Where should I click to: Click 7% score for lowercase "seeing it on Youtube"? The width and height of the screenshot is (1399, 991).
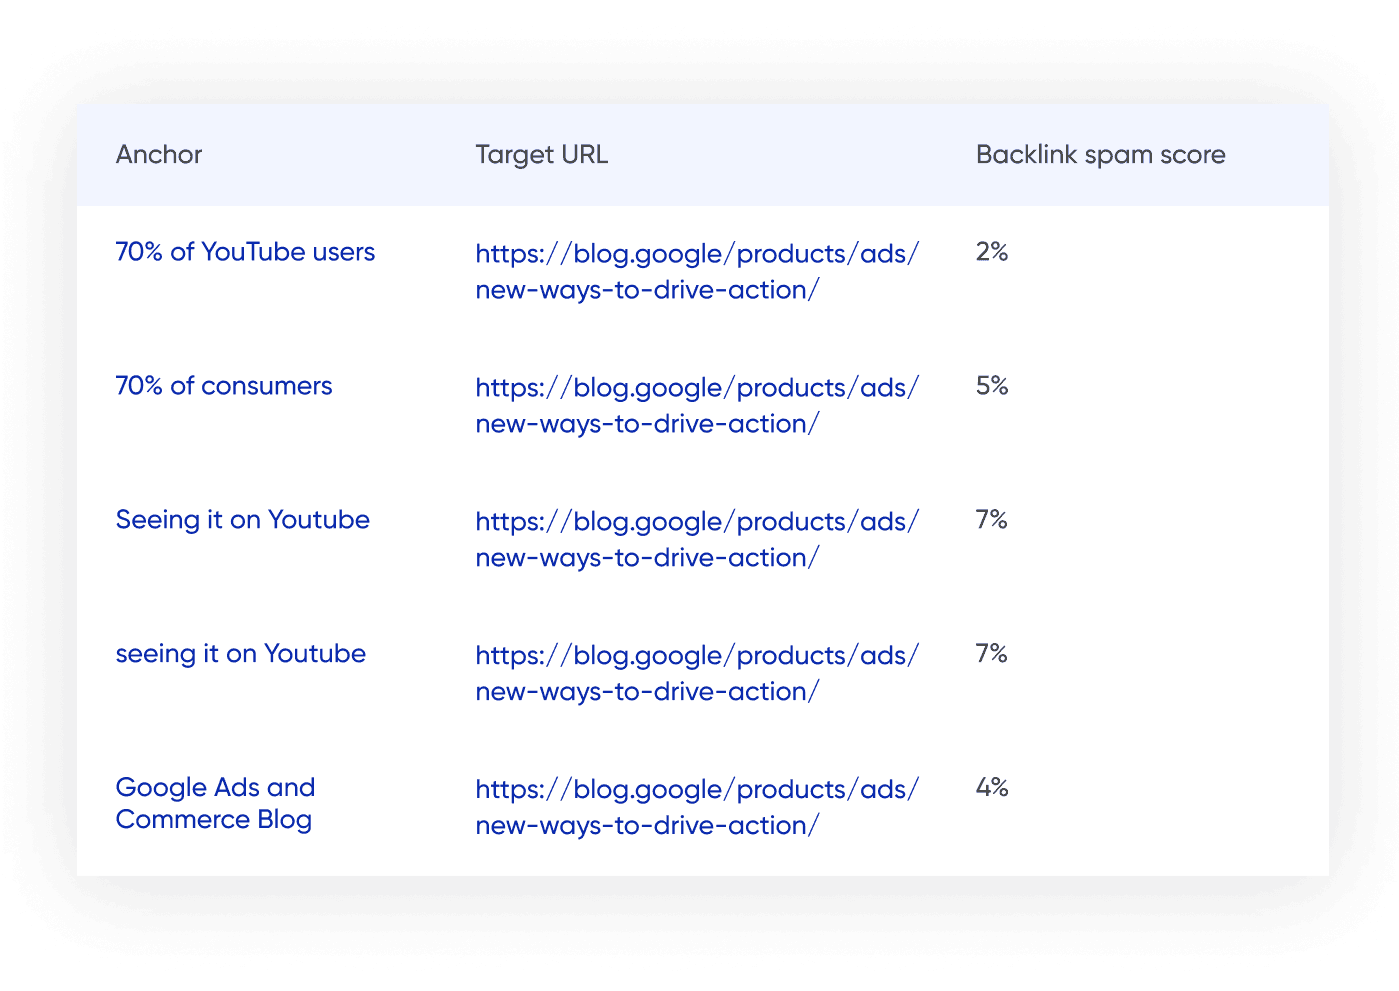992,654
